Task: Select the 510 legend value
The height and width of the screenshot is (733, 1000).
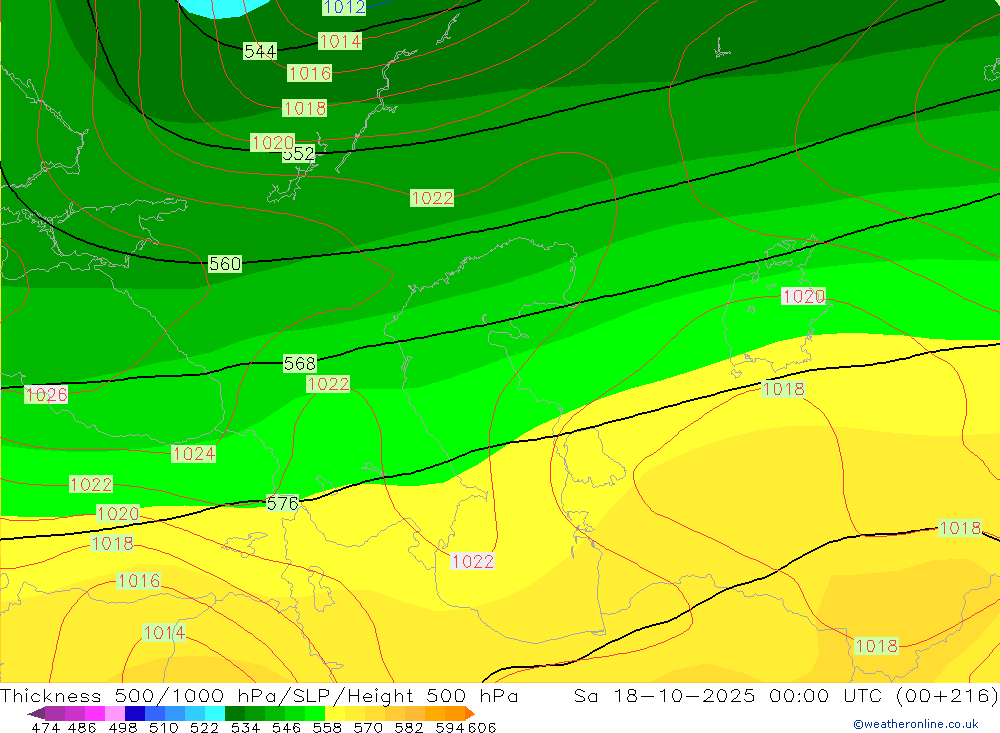Action: (163, 727)
